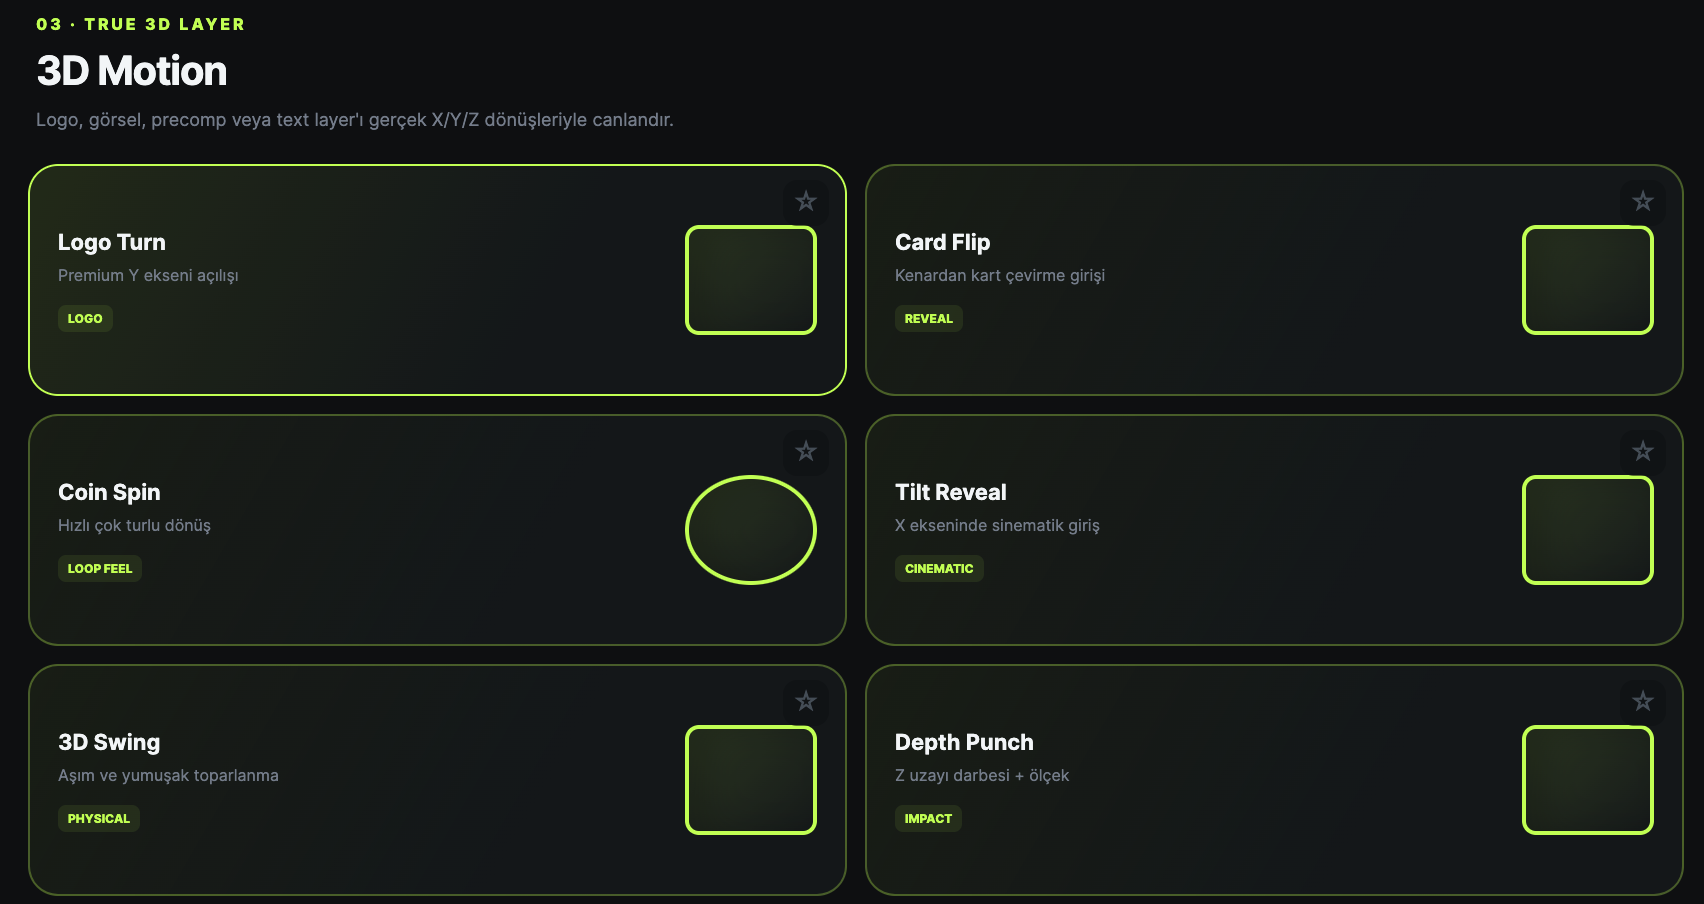Click the '03 · TRUE 3D LAYER' label

140,24
